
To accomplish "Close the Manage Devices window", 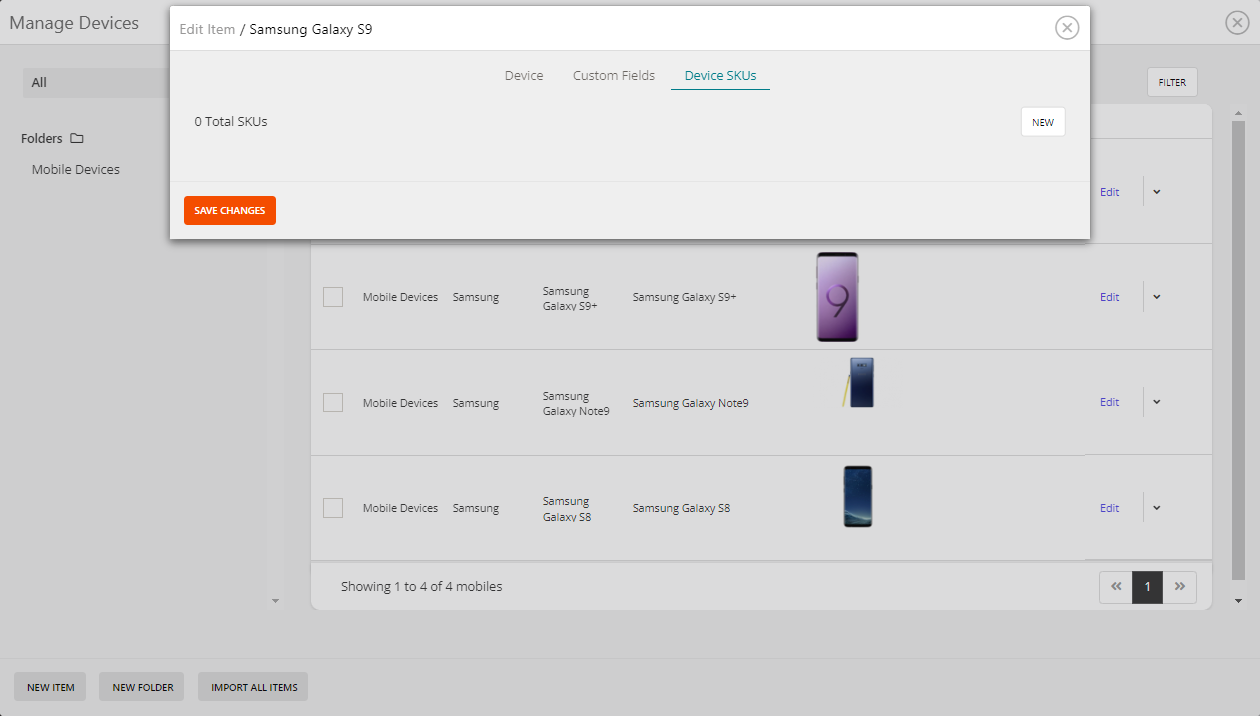I will (1237, 23).
